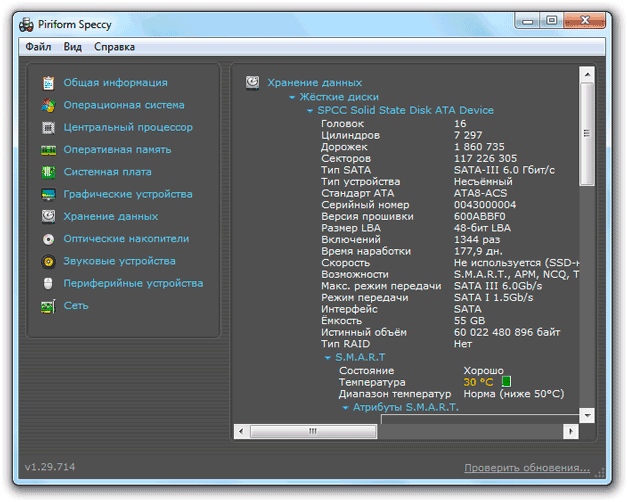Click the Стандарт ATA value ATA8-ACS

pos(480,194)
